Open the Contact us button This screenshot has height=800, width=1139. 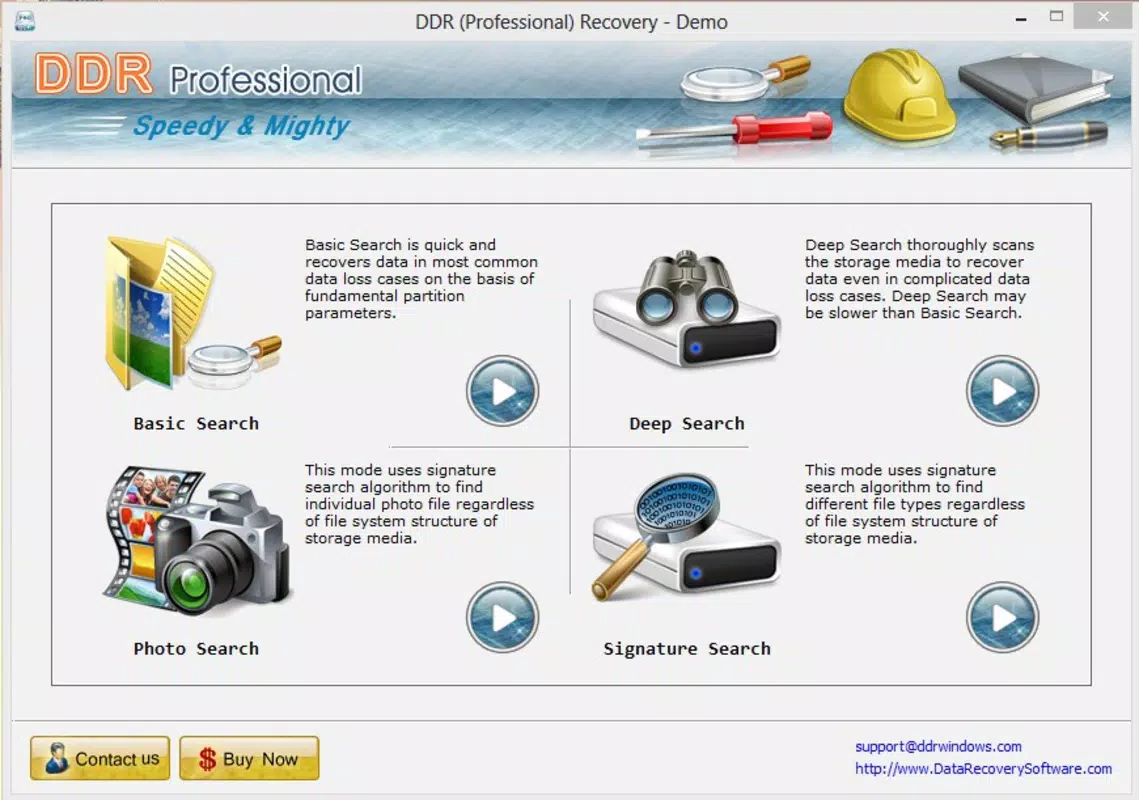[100, 759]
